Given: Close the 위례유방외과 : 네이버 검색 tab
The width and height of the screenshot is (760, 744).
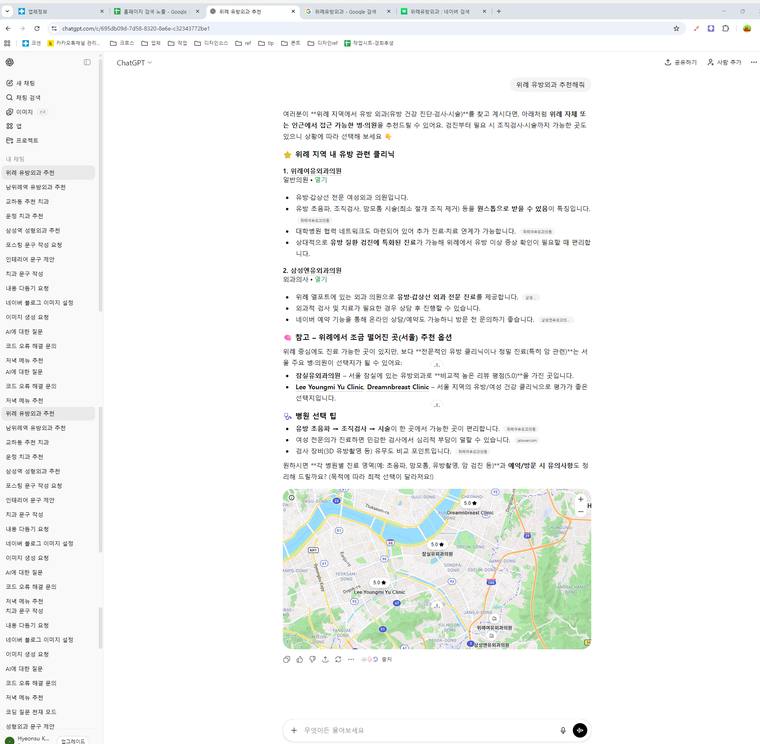Looking at the screenshot, I should pyautogui.click(x=484, y=11).
